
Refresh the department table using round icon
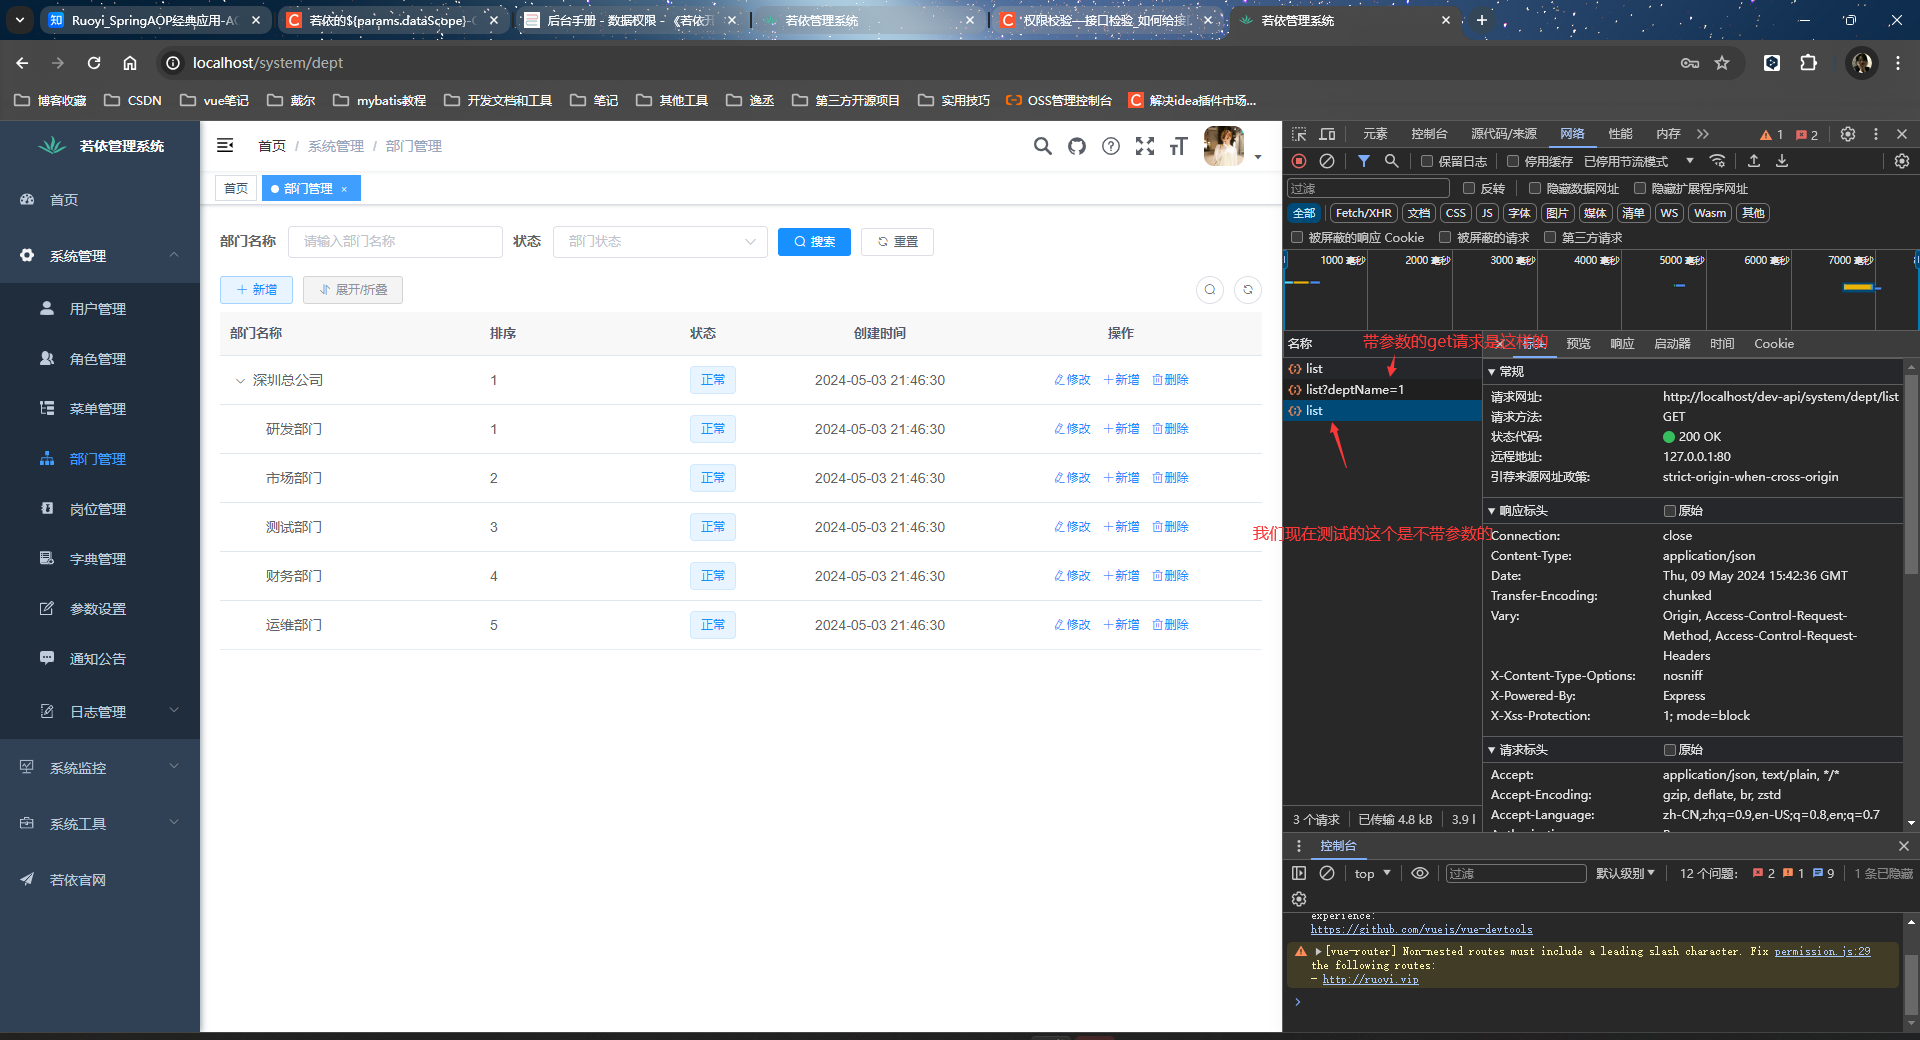[x=1248, y=290]
